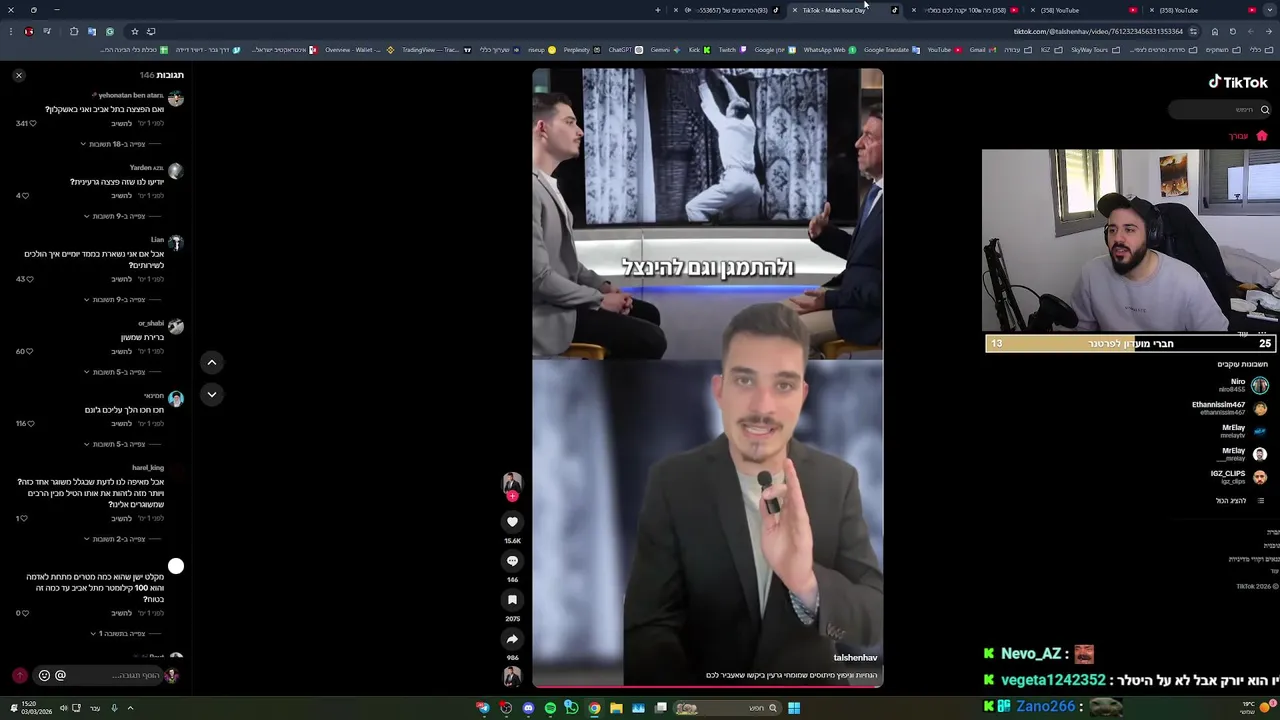Open the Twitch bookmark
Viewport: 1280px width, 720px height.
click(731, 49)
